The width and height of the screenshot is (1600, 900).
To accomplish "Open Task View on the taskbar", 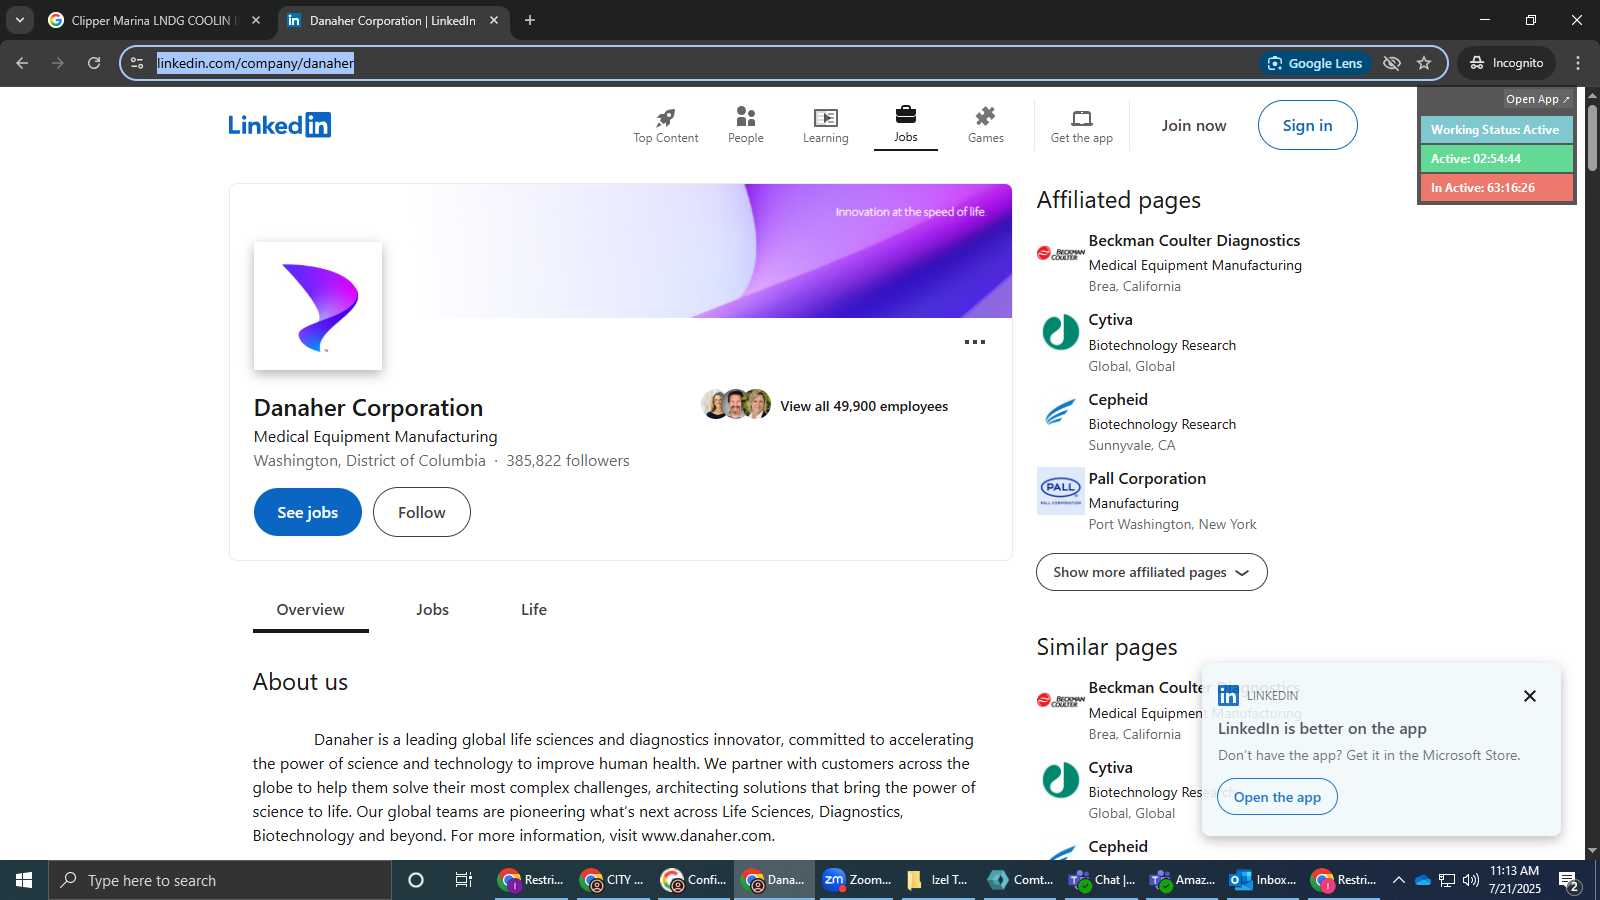I will (464, 880).
